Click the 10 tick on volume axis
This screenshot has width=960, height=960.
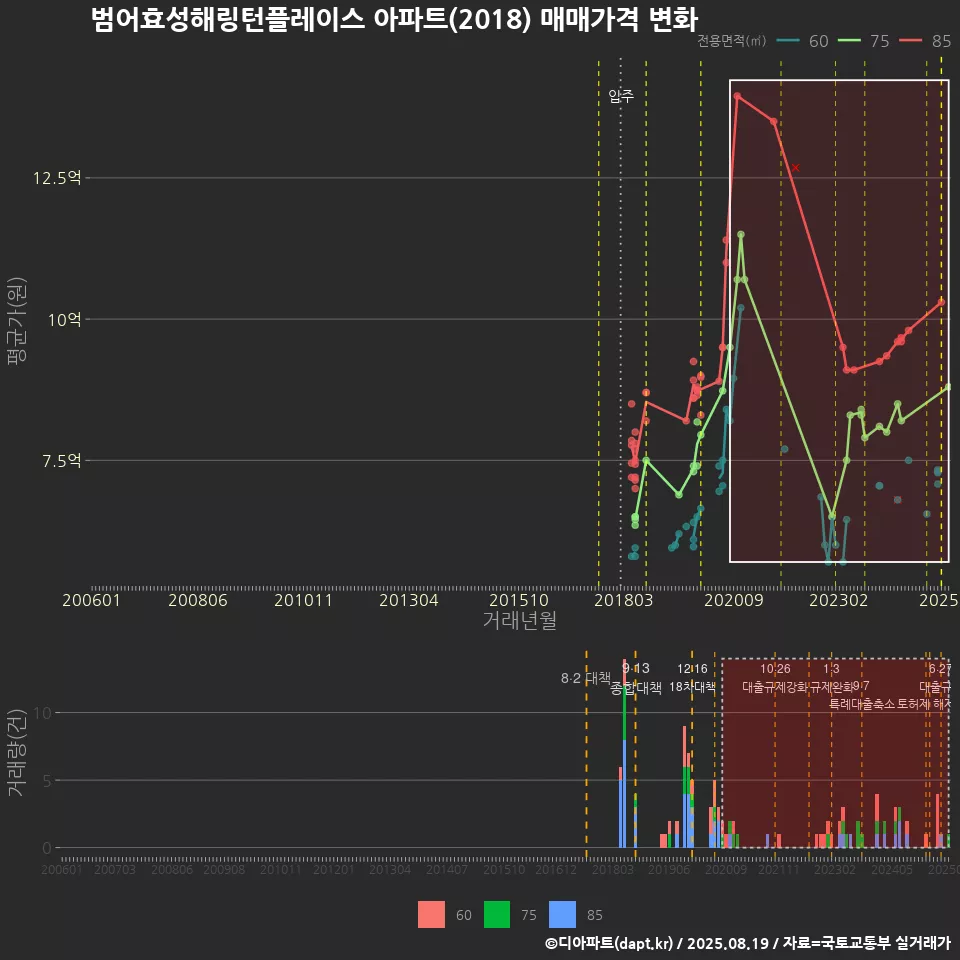click(x=43, y=713)
